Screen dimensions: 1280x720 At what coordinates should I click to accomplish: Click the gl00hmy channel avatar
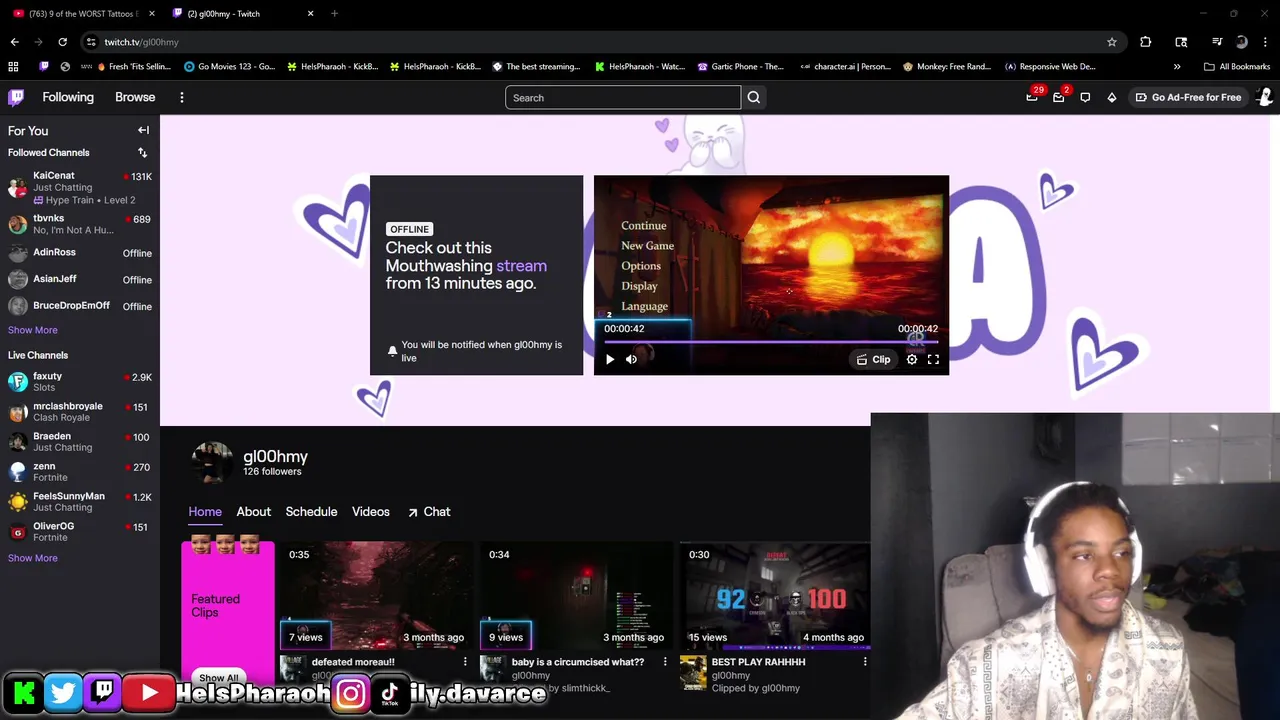pyautogui.click(x=212, y=463)
